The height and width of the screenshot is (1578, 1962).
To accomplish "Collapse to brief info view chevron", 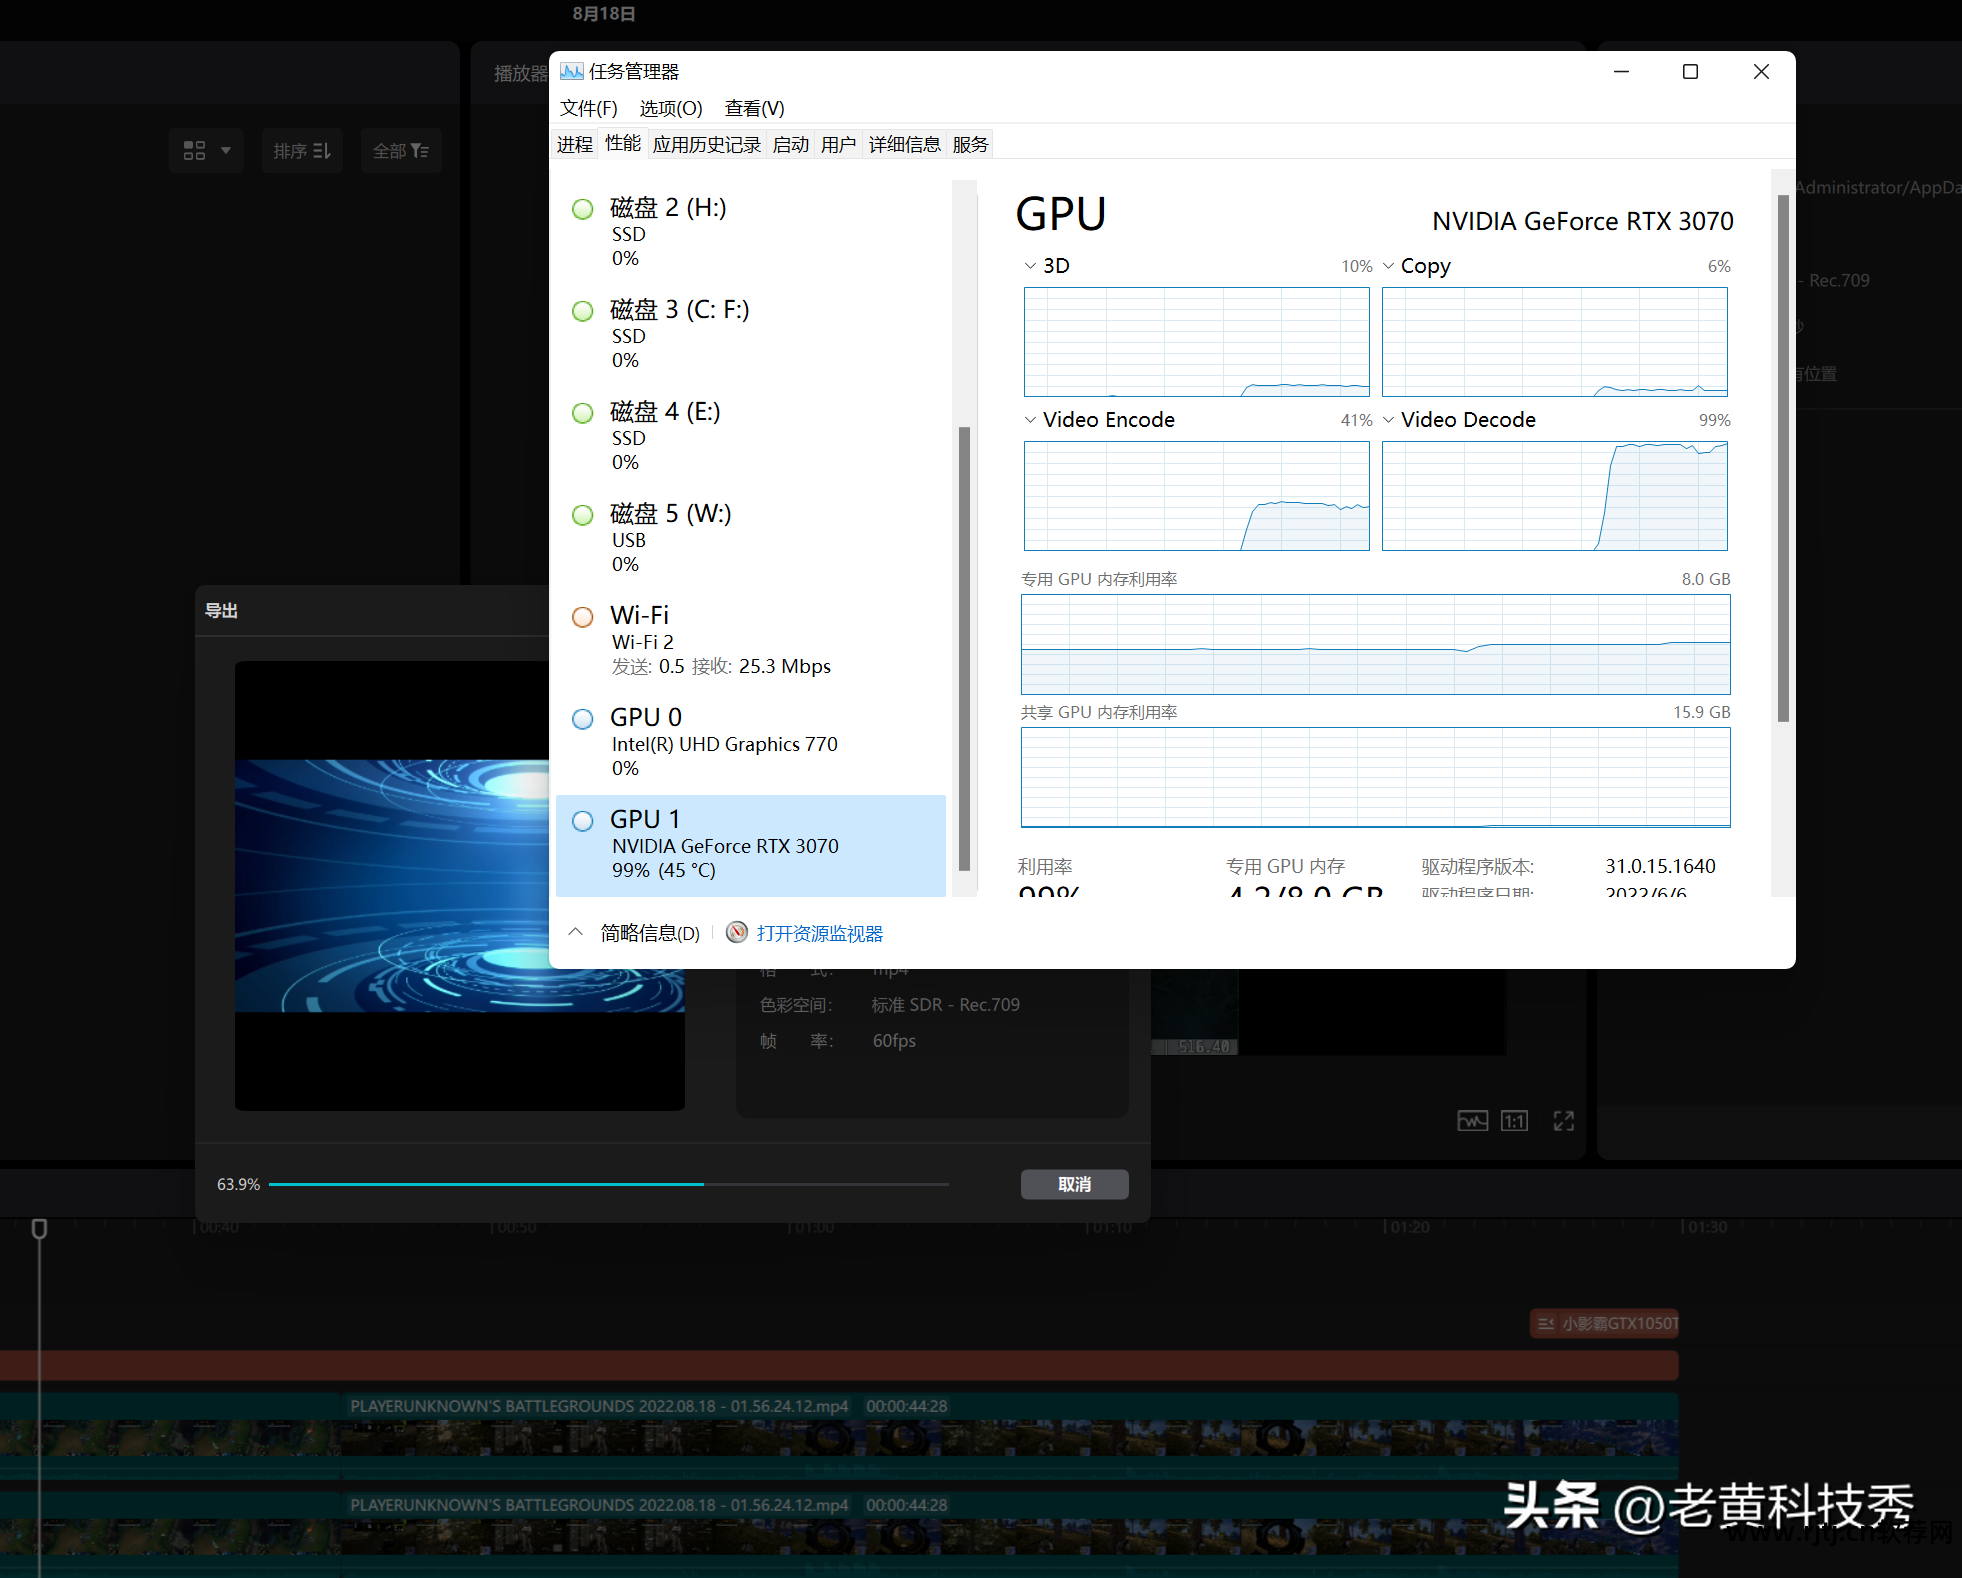I will (x=575, y=932).
